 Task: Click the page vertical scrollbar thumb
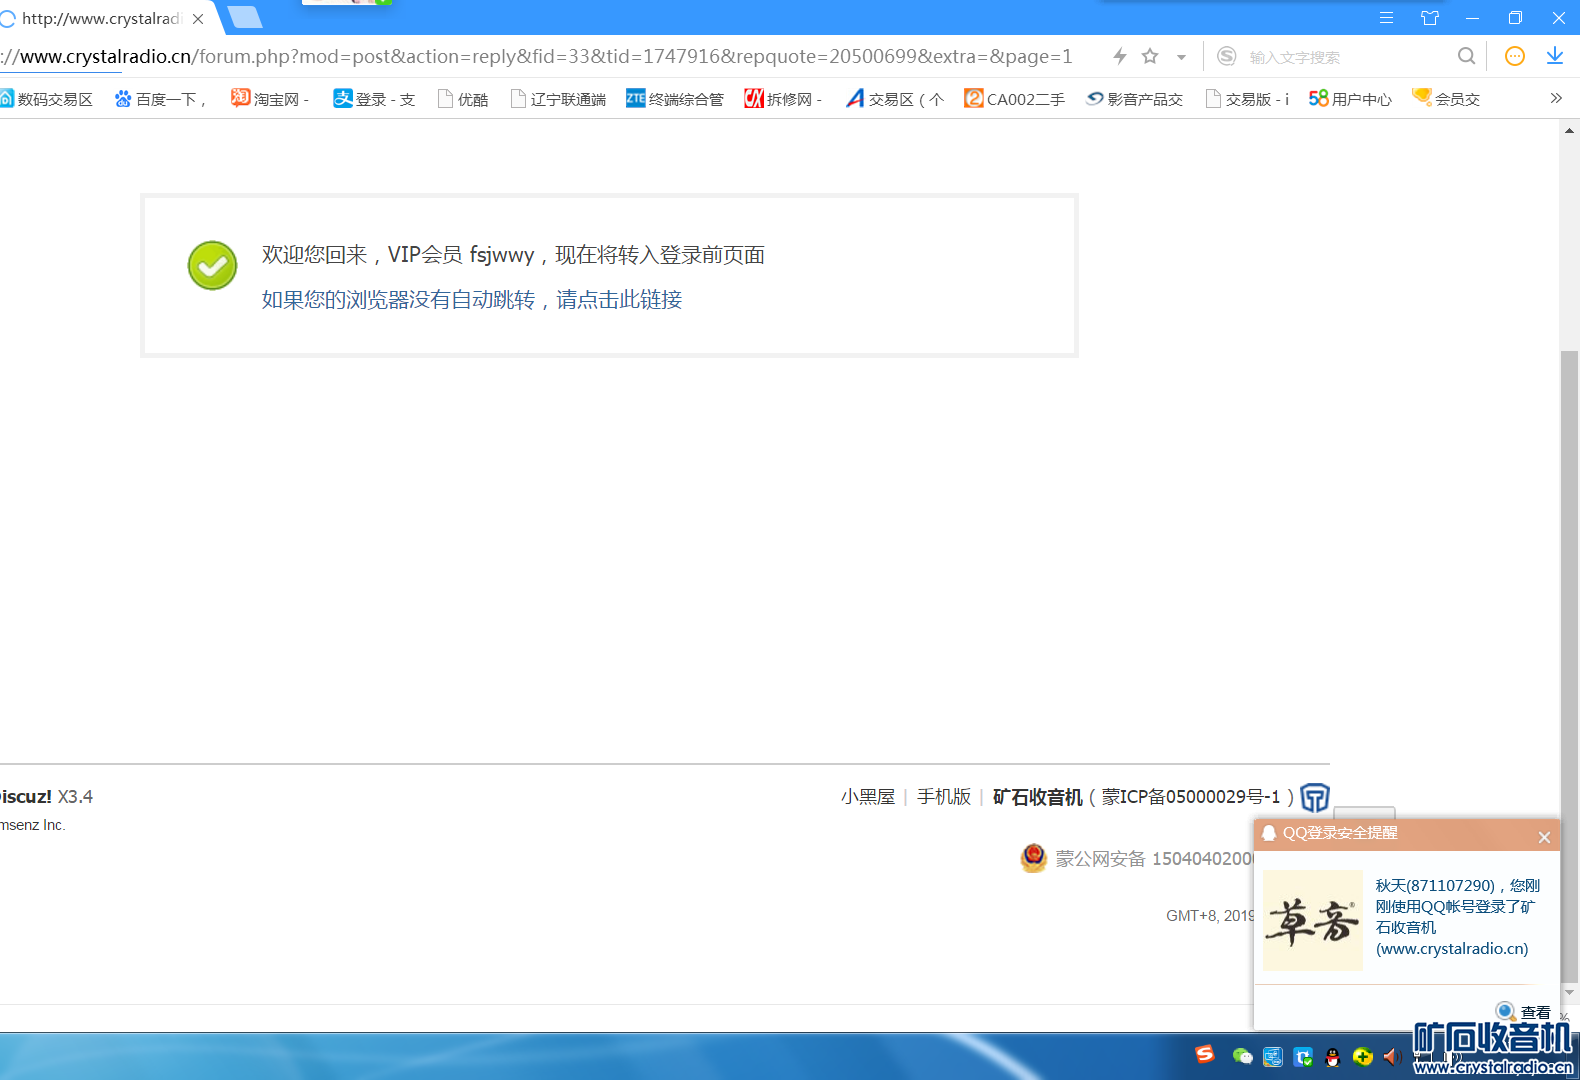point(1569,665)
